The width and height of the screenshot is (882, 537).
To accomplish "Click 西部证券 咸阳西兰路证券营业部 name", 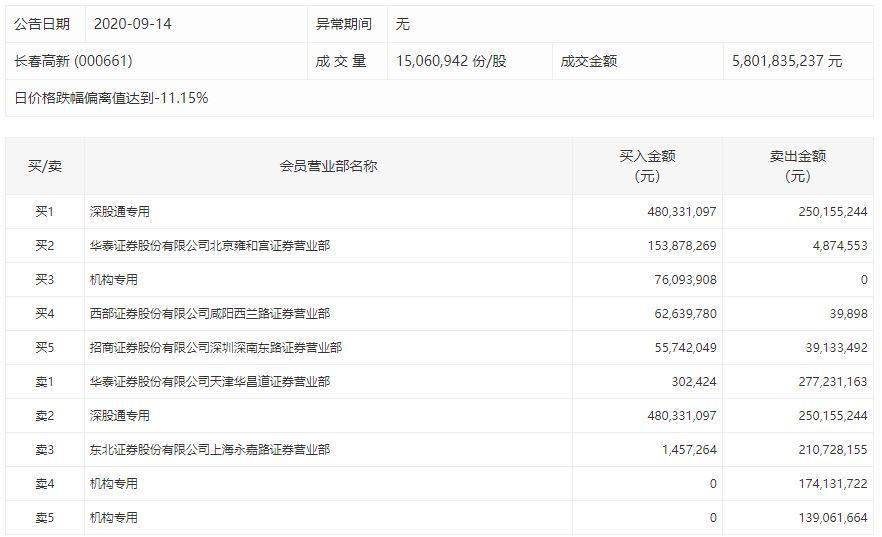I will (x=210, y=313).
